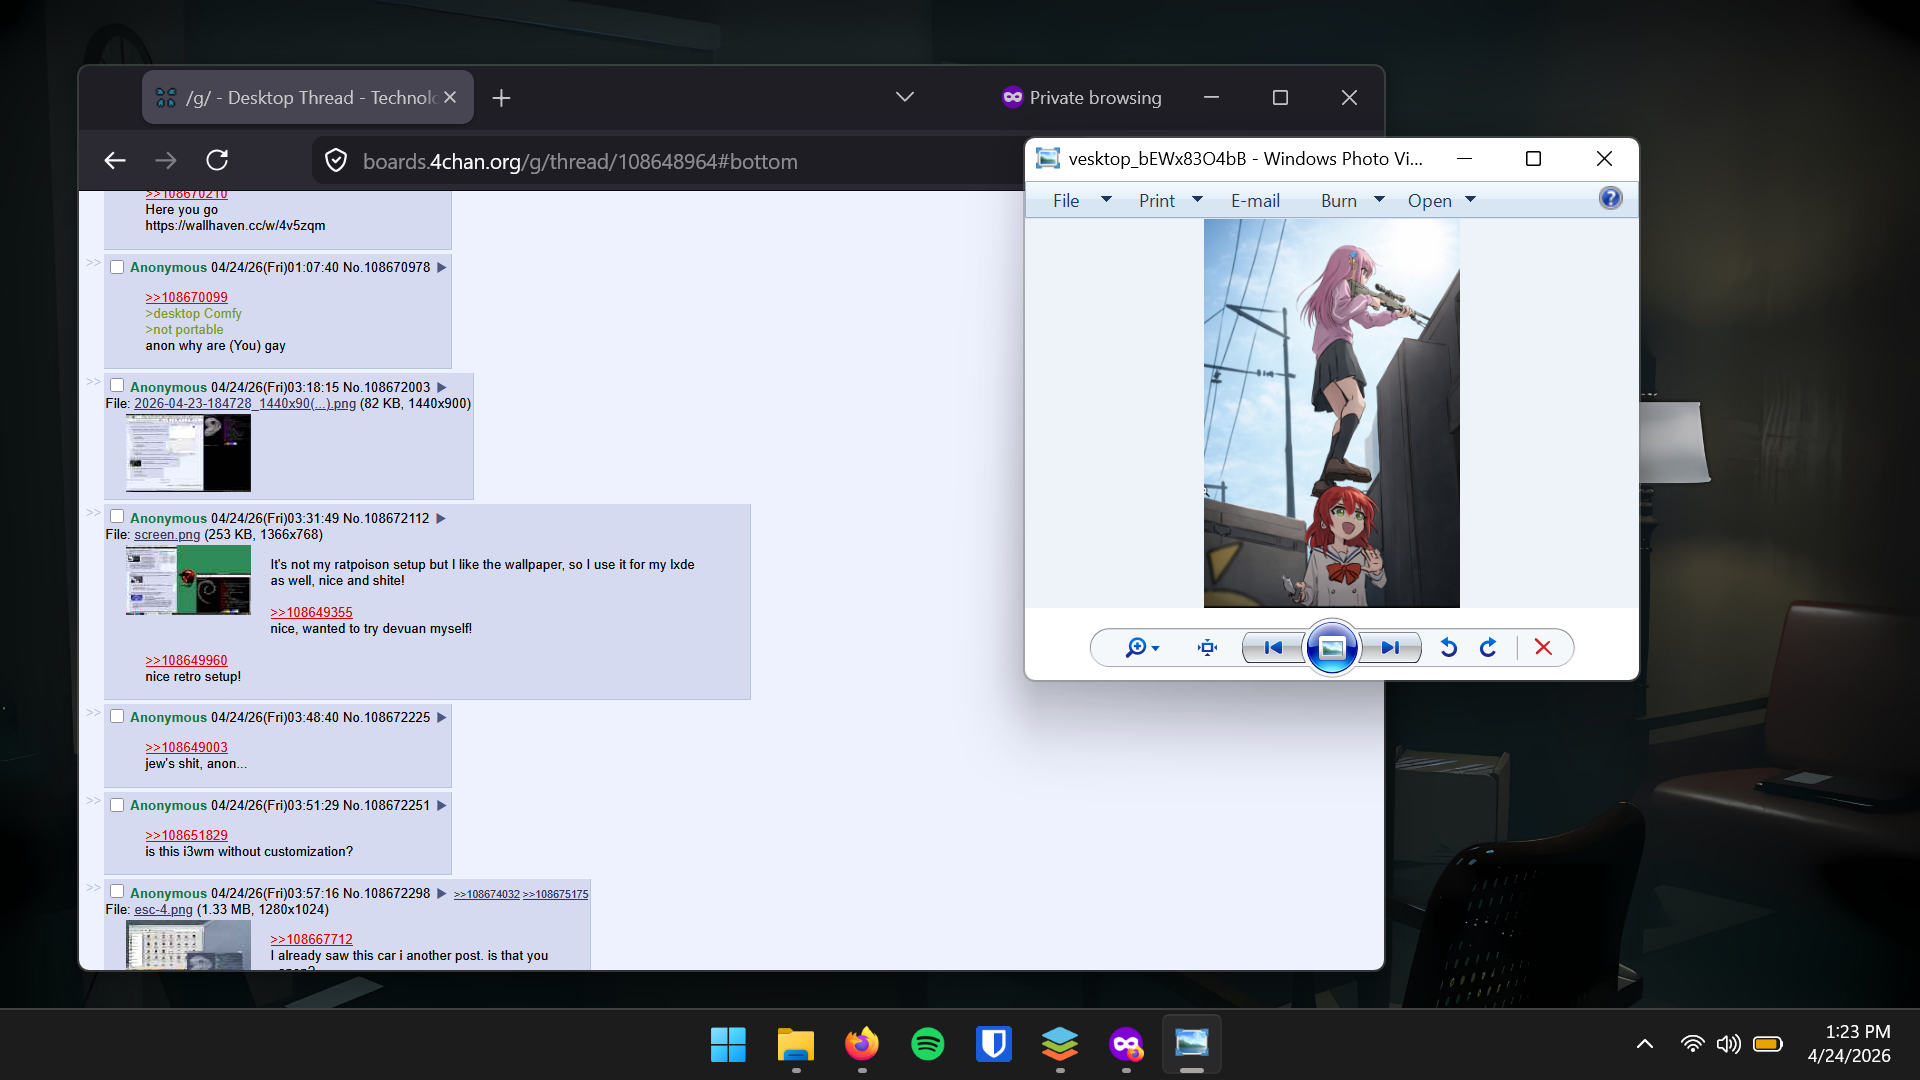The height and width of the screenshot is (1080, 1920).
Task: Open the zoom magnifier dropdown
Action: coord(1142,648)
